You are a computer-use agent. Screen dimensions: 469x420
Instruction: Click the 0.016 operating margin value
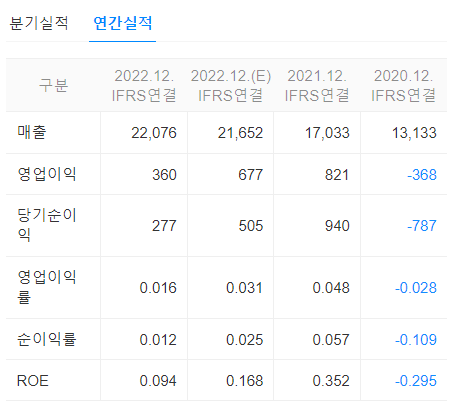click(x=158, y=288)
